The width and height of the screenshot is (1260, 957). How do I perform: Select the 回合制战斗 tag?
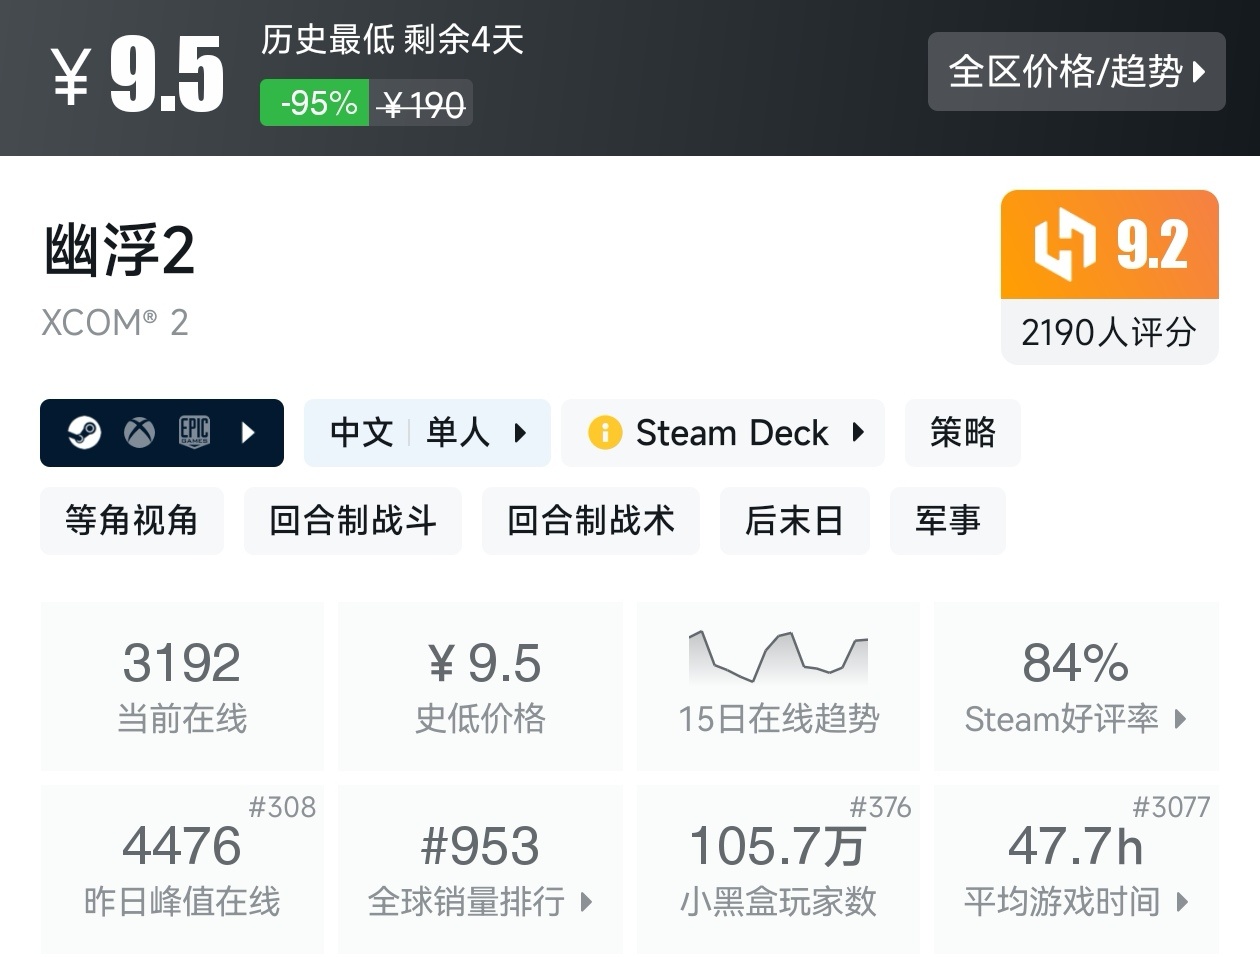coord(352,520)
